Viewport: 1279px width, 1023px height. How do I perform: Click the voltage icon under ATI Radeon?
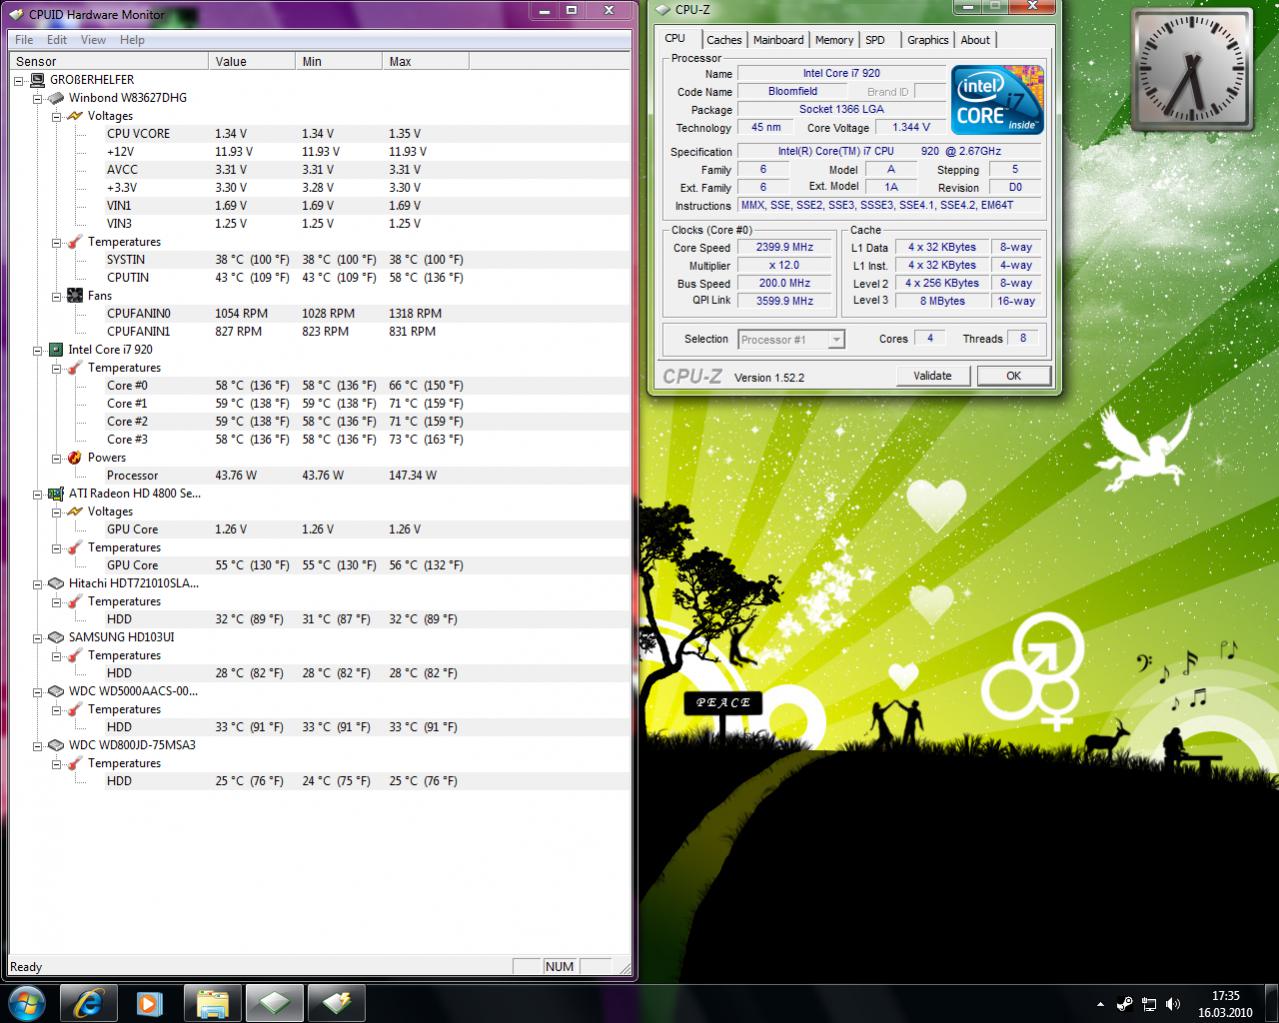(75, 512)
